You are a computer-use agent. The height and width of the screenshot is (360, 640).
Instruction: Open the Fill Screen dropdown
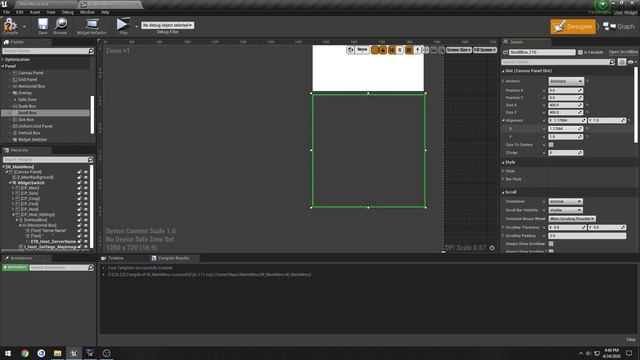point(485,50)
